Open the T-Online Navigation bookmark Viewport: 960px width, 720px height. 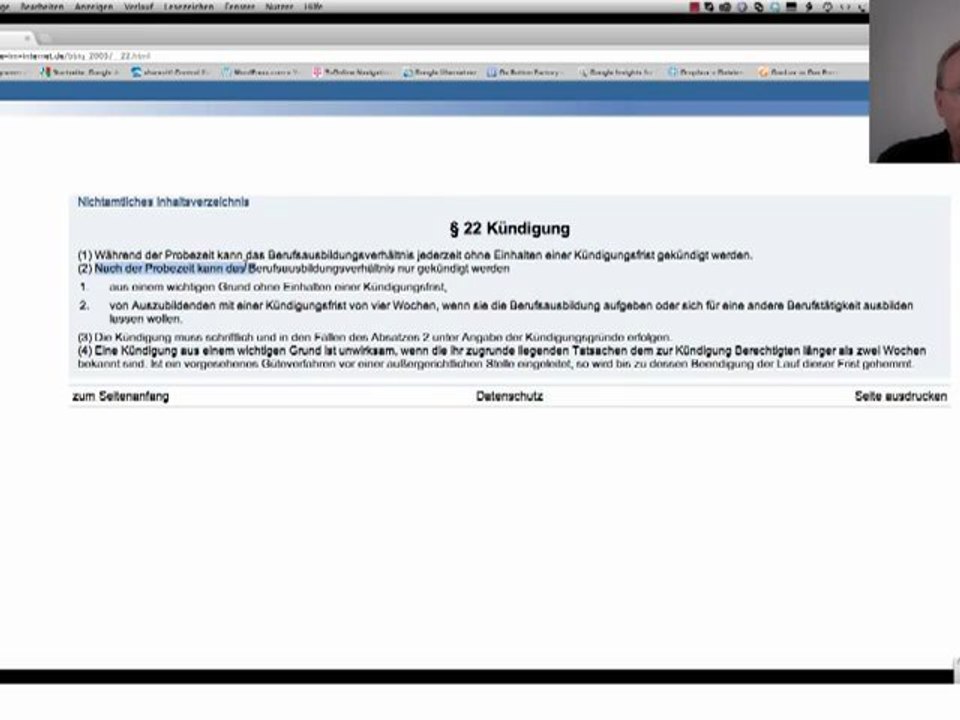(351, 72)
